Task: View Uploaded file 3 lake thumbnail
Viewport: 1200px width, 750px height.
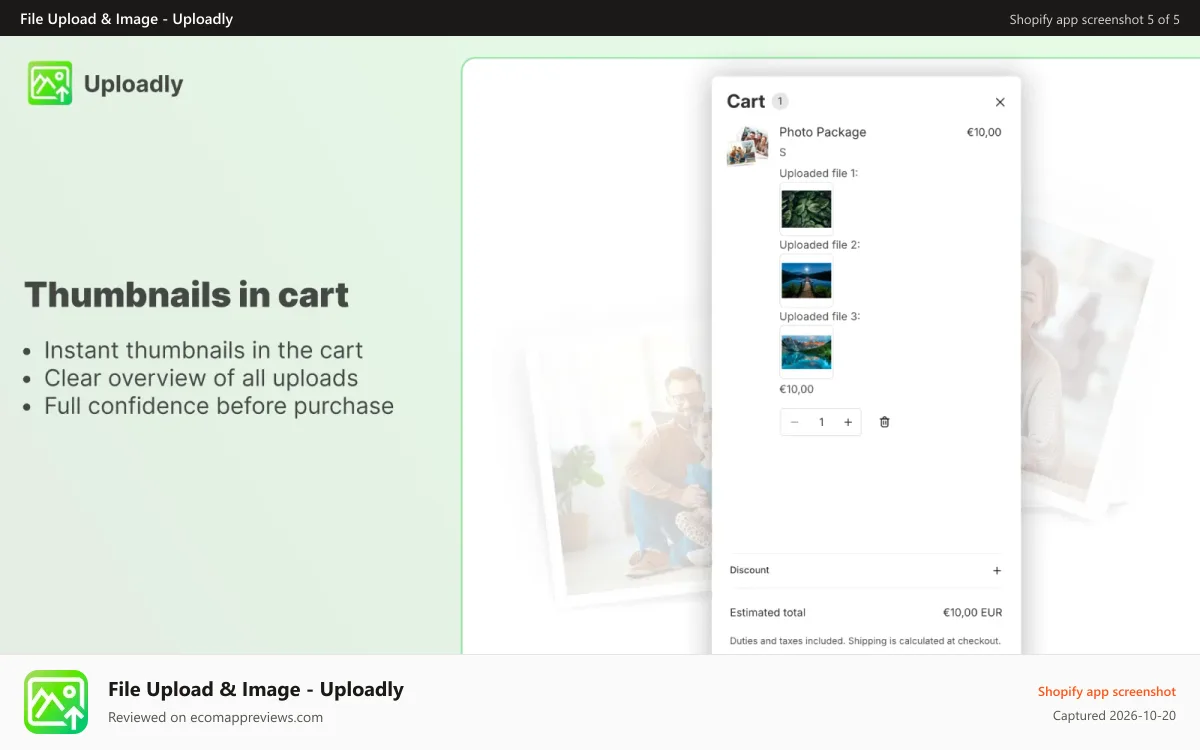Action: tap(806, 352)
